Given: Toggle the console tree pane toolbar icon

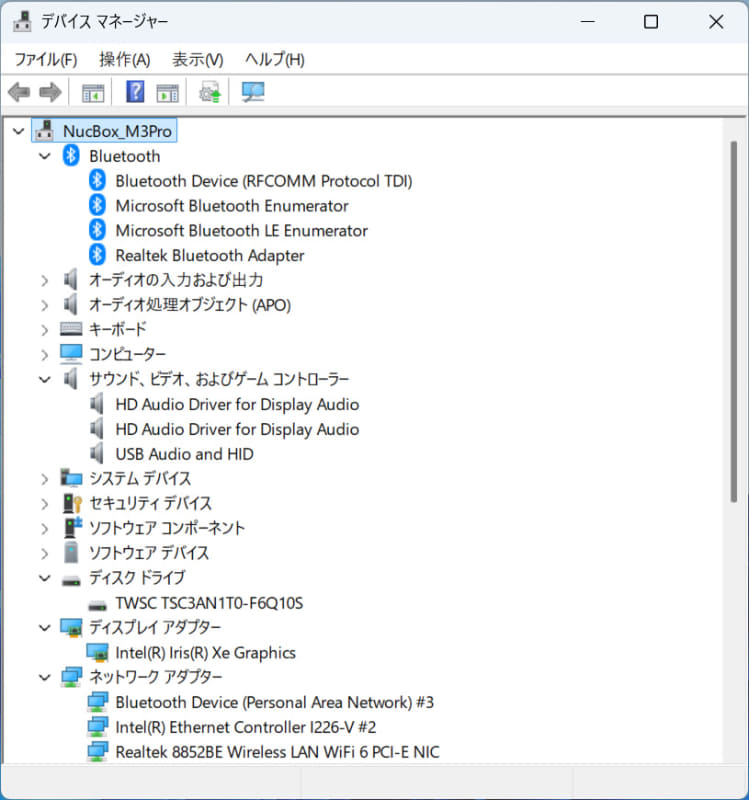Looking at the screenshot, I should [93, 93].
